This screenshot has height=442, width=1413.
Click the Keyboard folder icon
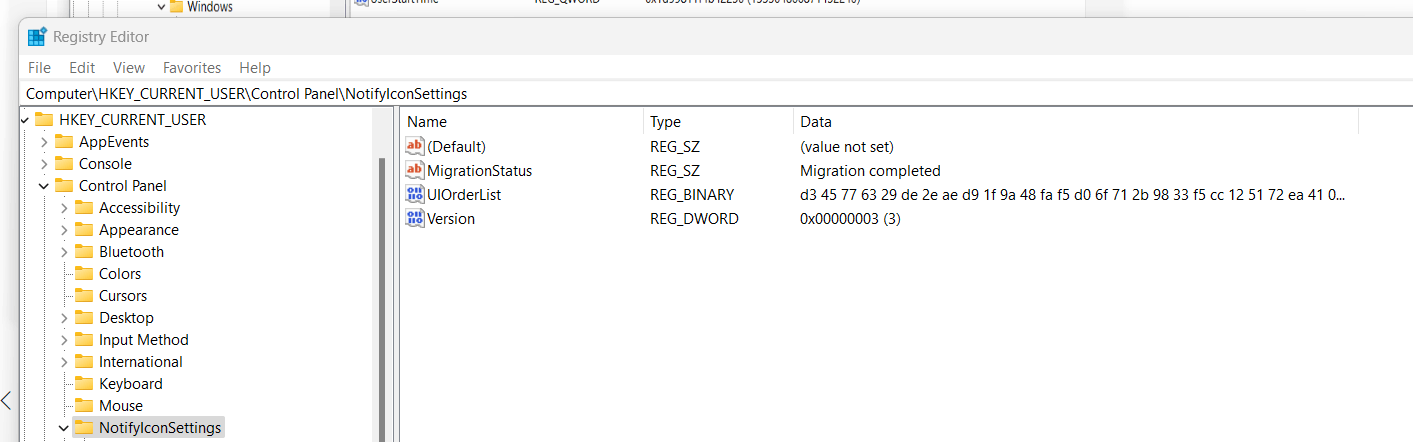click(x=84, y=384)
